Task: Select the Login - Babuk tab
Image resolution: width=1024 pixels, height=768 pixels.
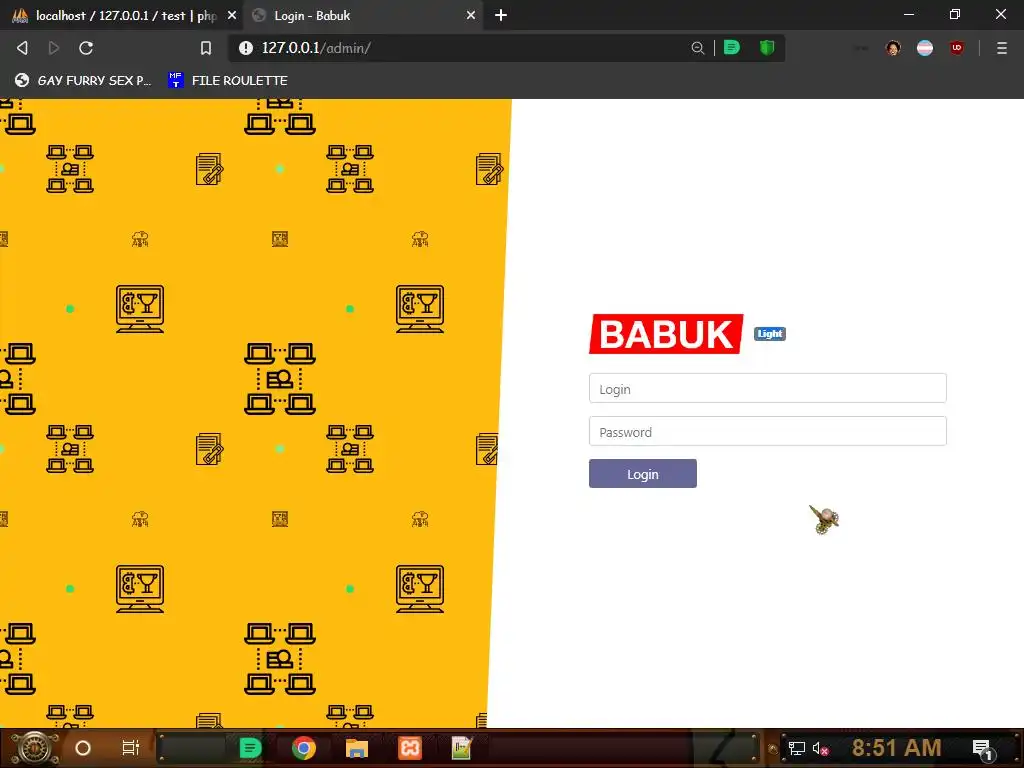Action: click(364, 15)
